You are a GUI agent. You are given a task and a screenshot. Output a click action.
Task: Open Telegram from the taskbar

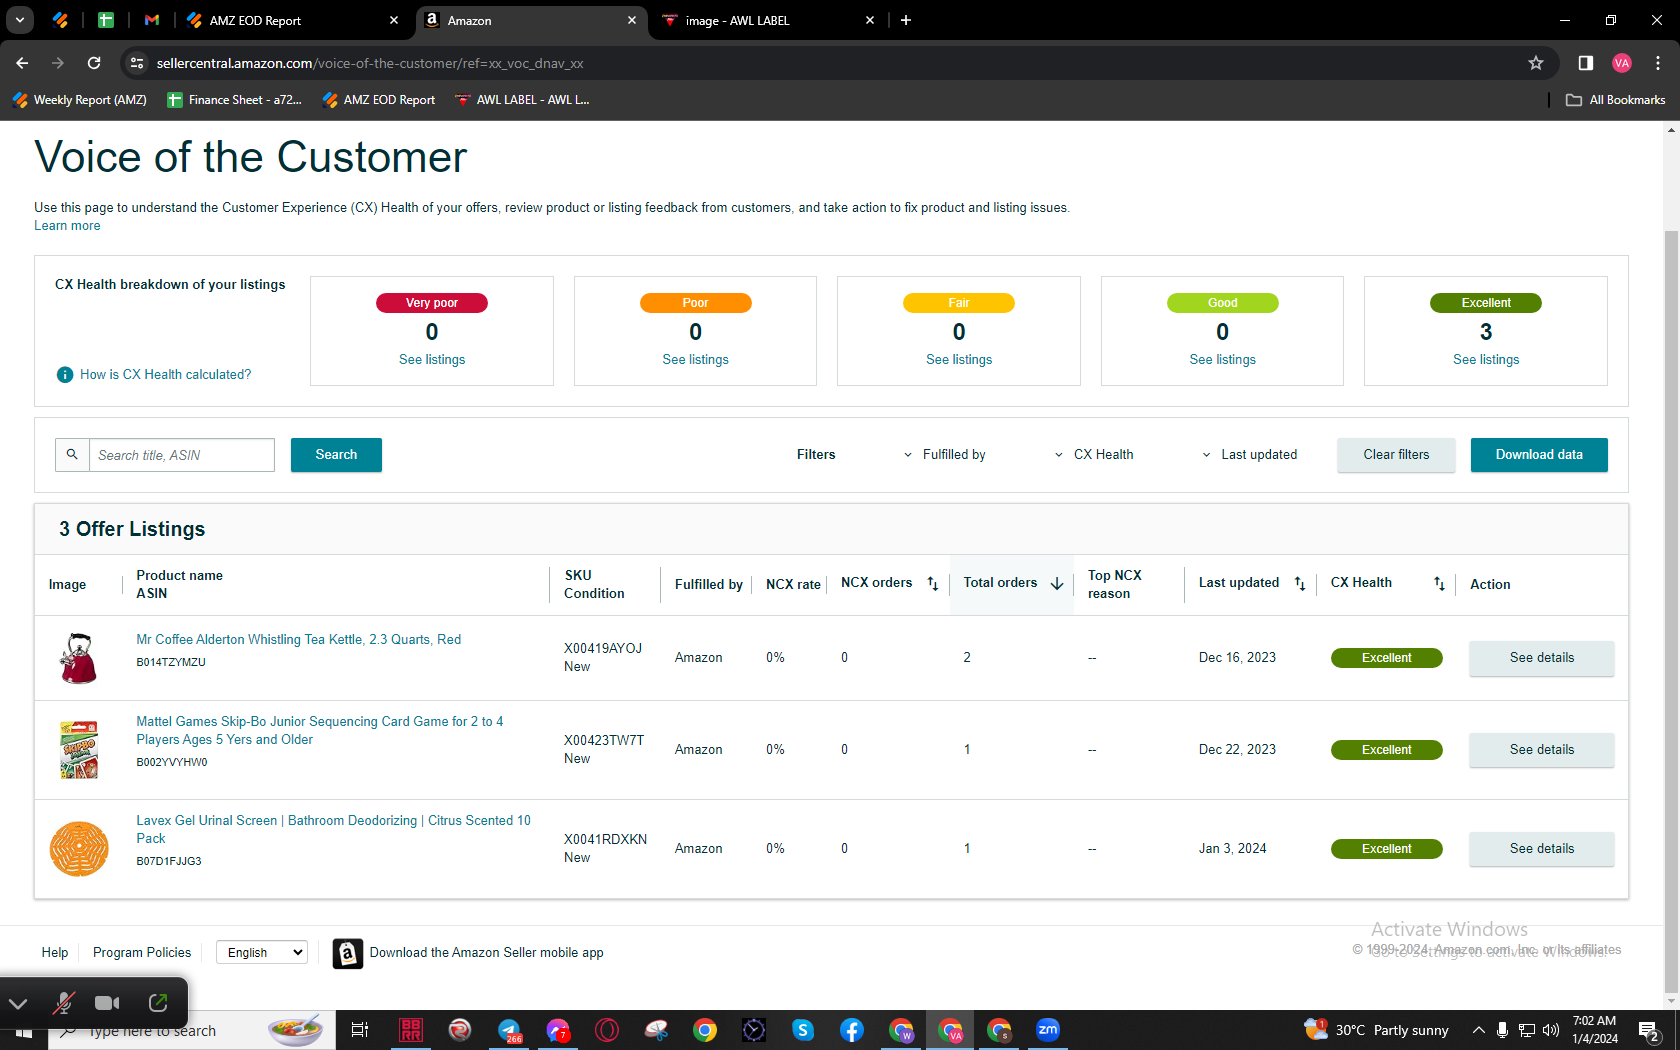click(510, 1030)
